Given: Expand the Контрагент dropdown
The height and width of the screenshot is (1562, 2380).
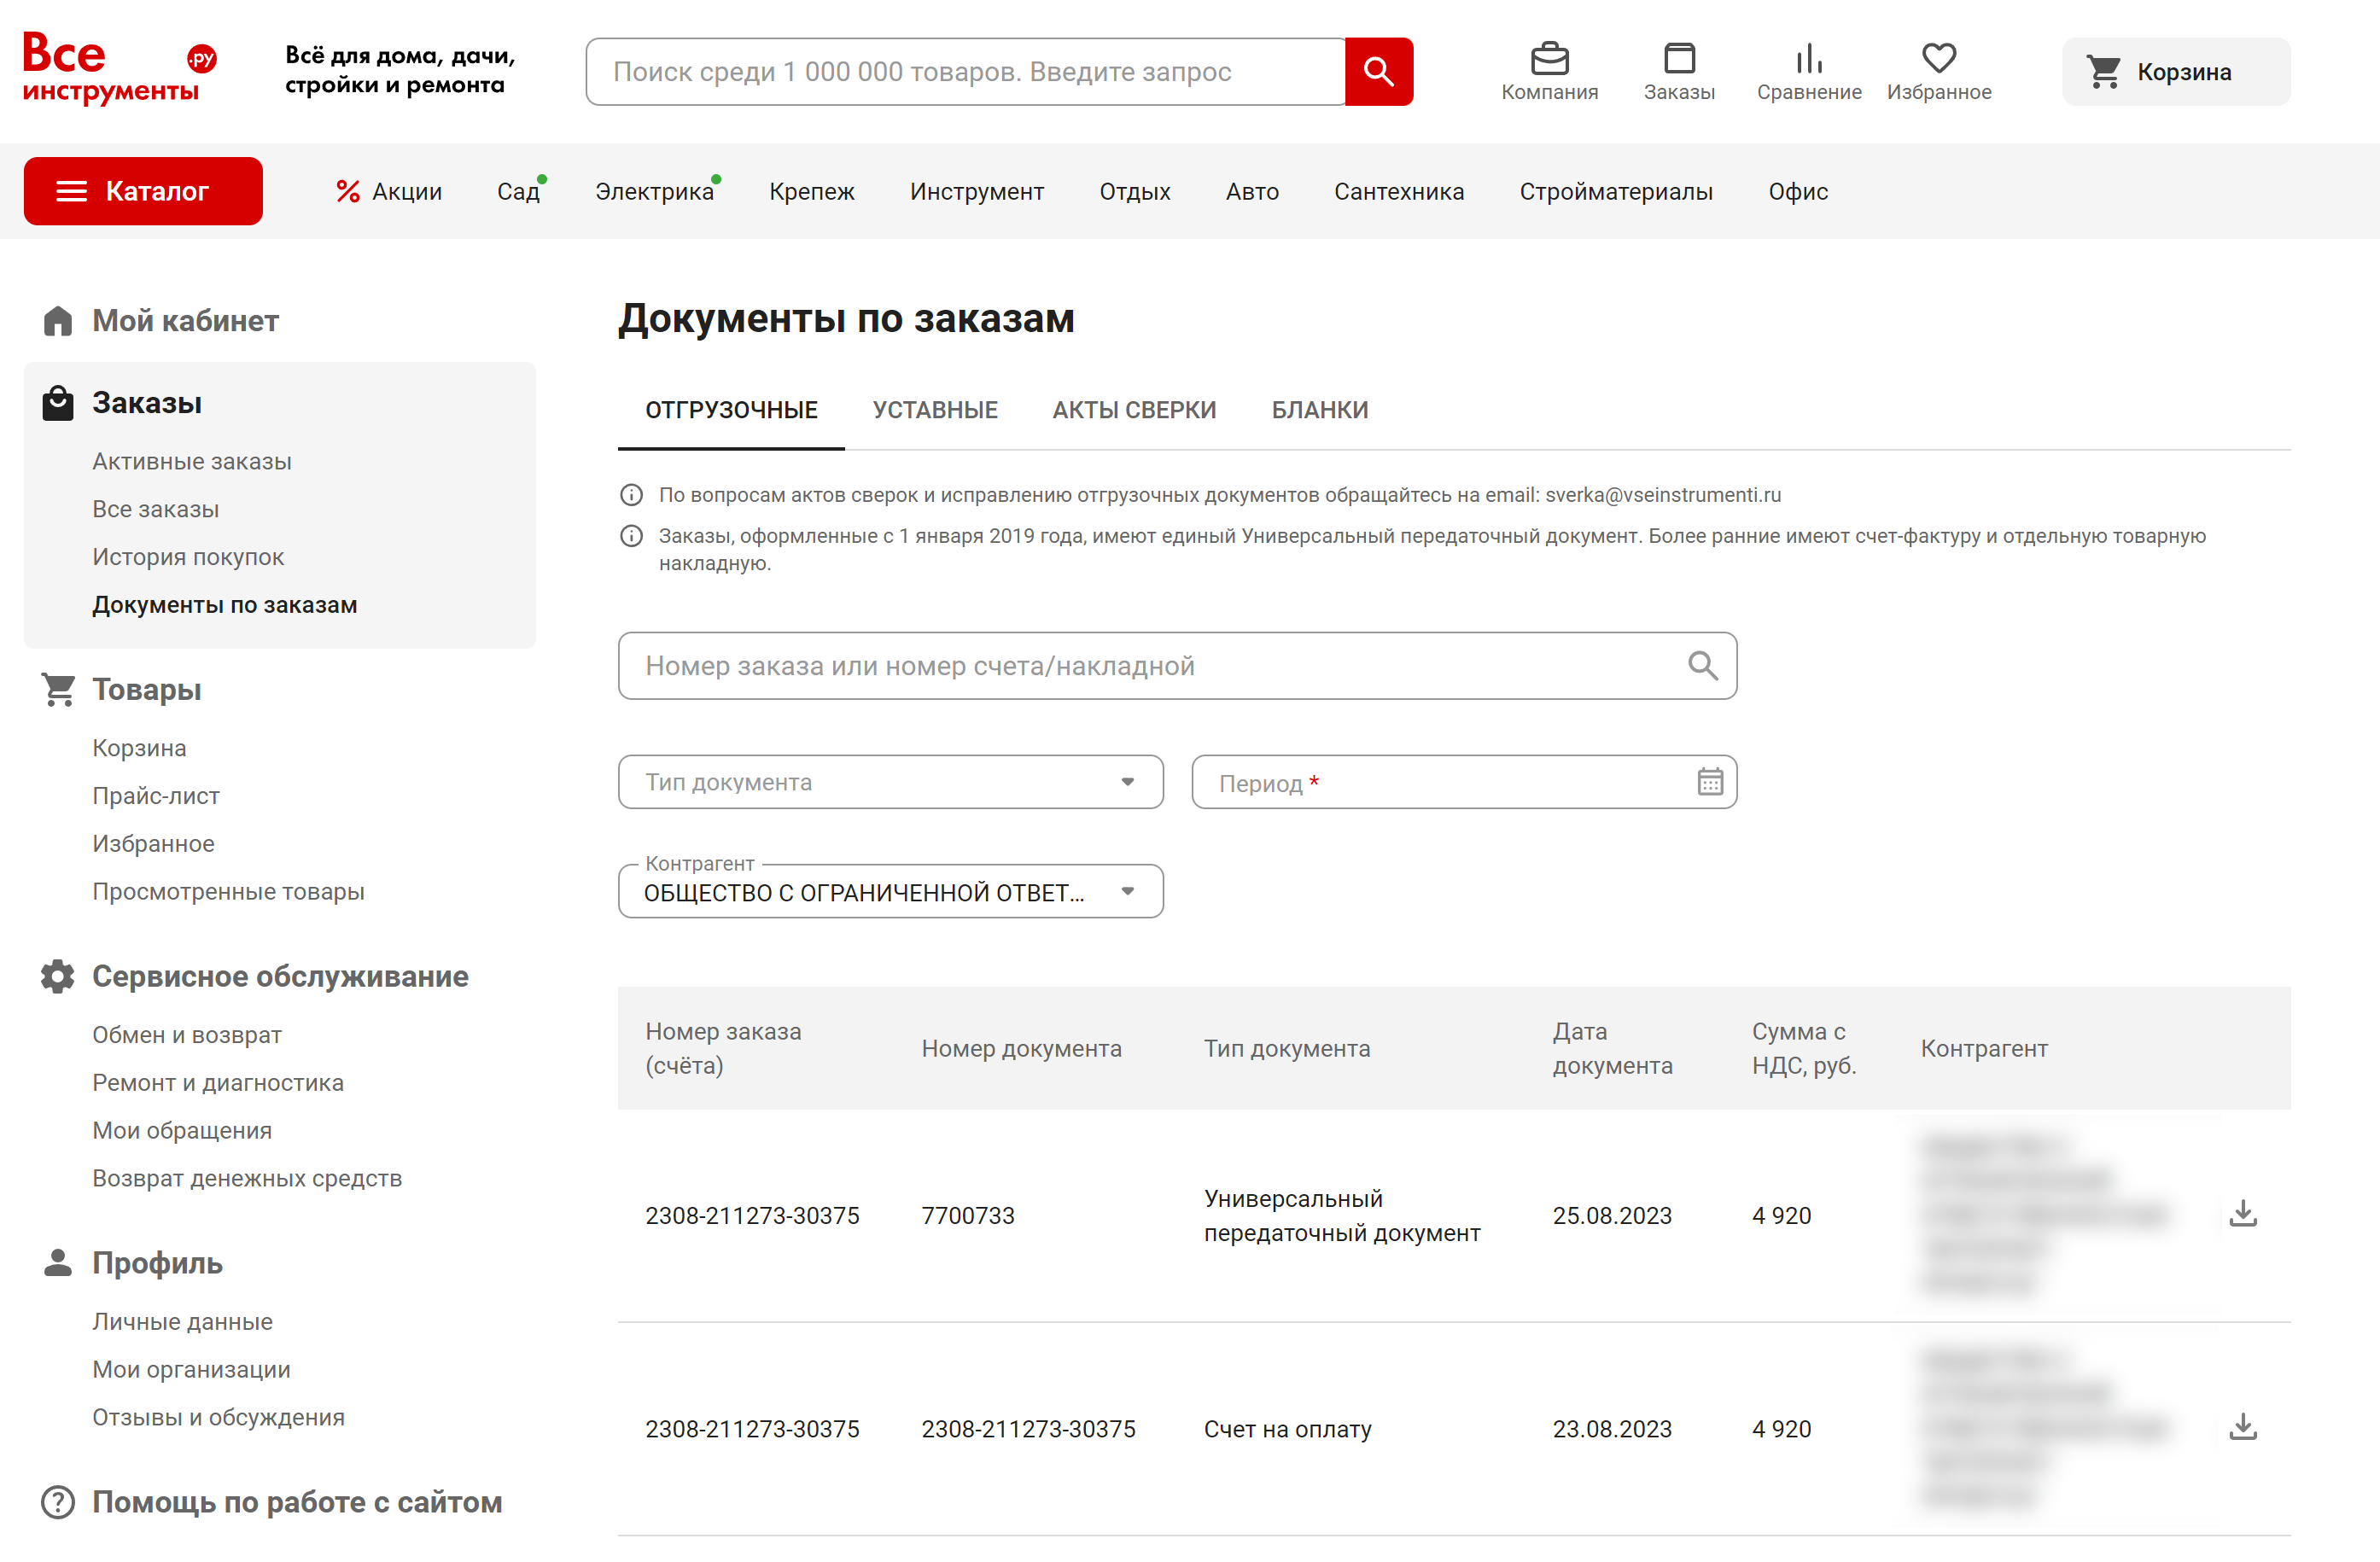Looking at the screenshot, I should click(890, 892).
